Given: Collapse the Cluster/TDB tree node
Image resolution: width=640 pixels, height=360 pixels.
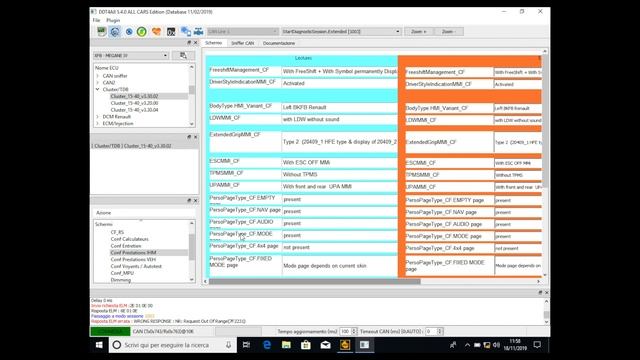Looking at the screenshot, I should 98,89.
